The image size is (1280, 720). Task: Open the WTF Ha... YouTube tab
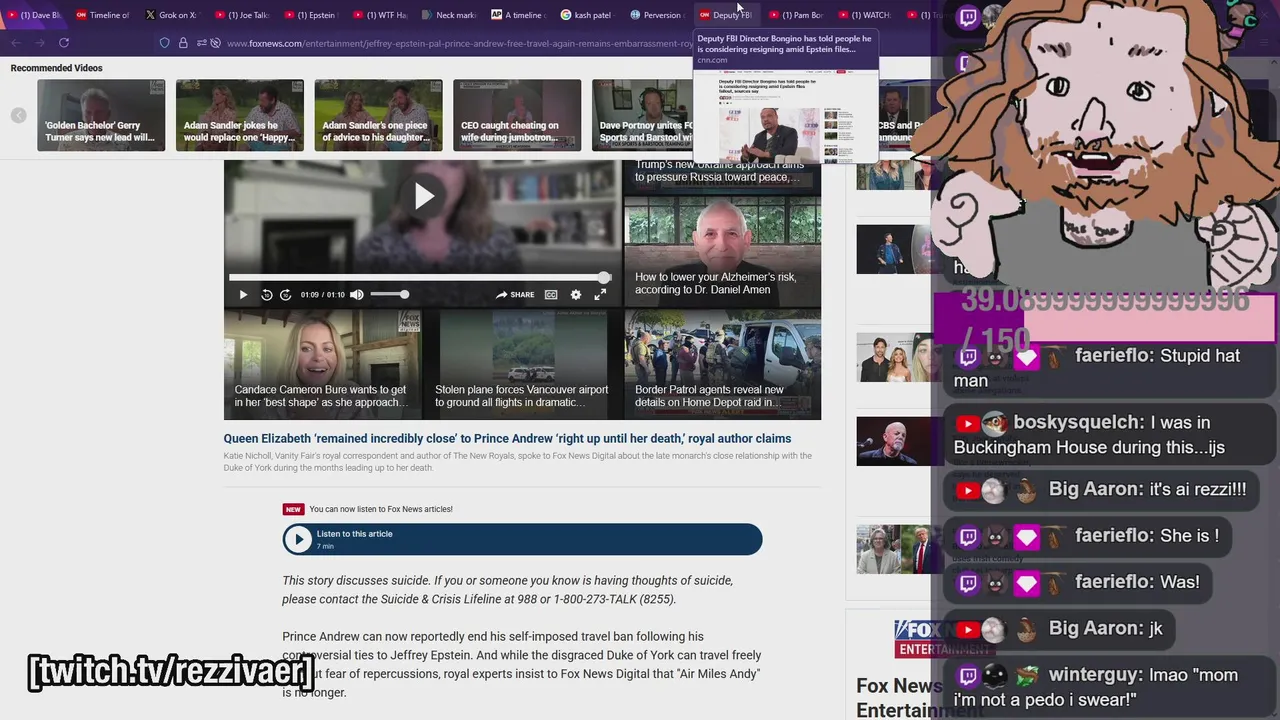click(378, 15)
